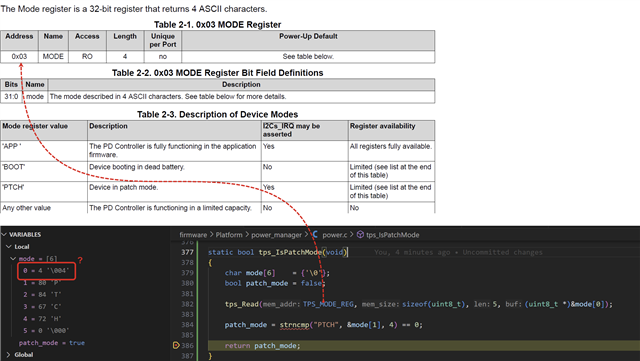Click the tps_IsPatchMode symbol cube icon
This screenshot has width=640, height=361.
click(360, 234)
